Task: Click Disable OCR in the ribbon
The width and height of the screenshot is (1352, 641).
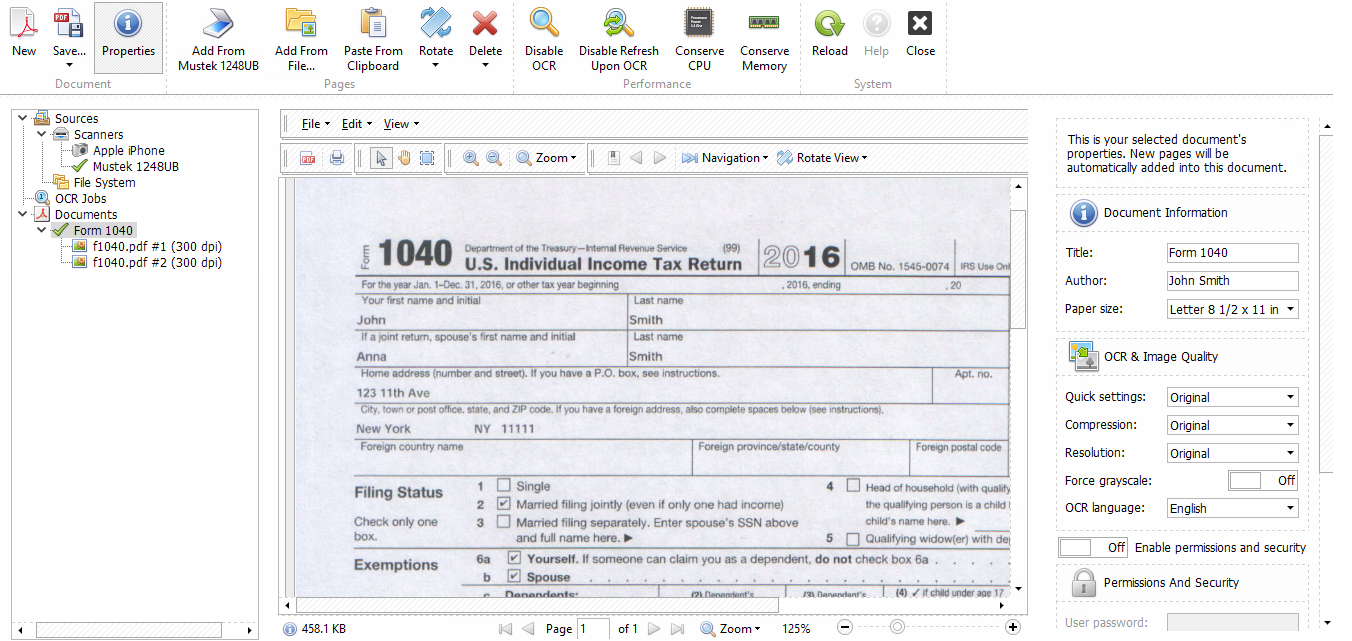Action: pyautogui.click(x=544, y=40)
